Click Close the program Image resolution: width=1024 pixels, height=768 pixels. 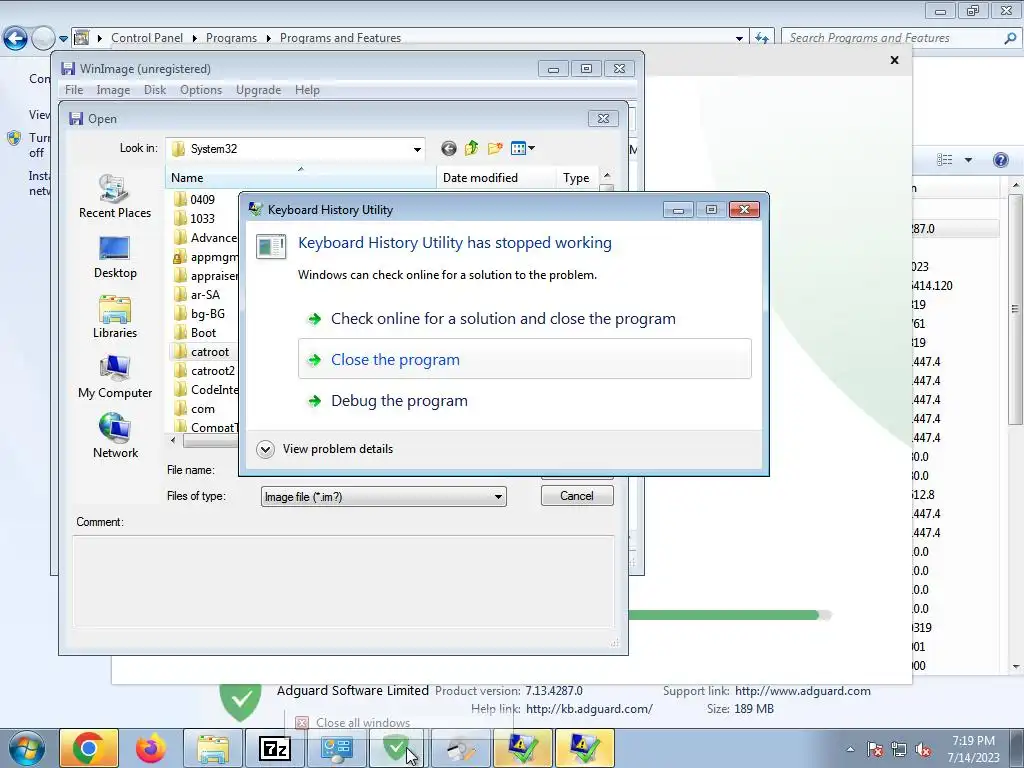(524, 359)
